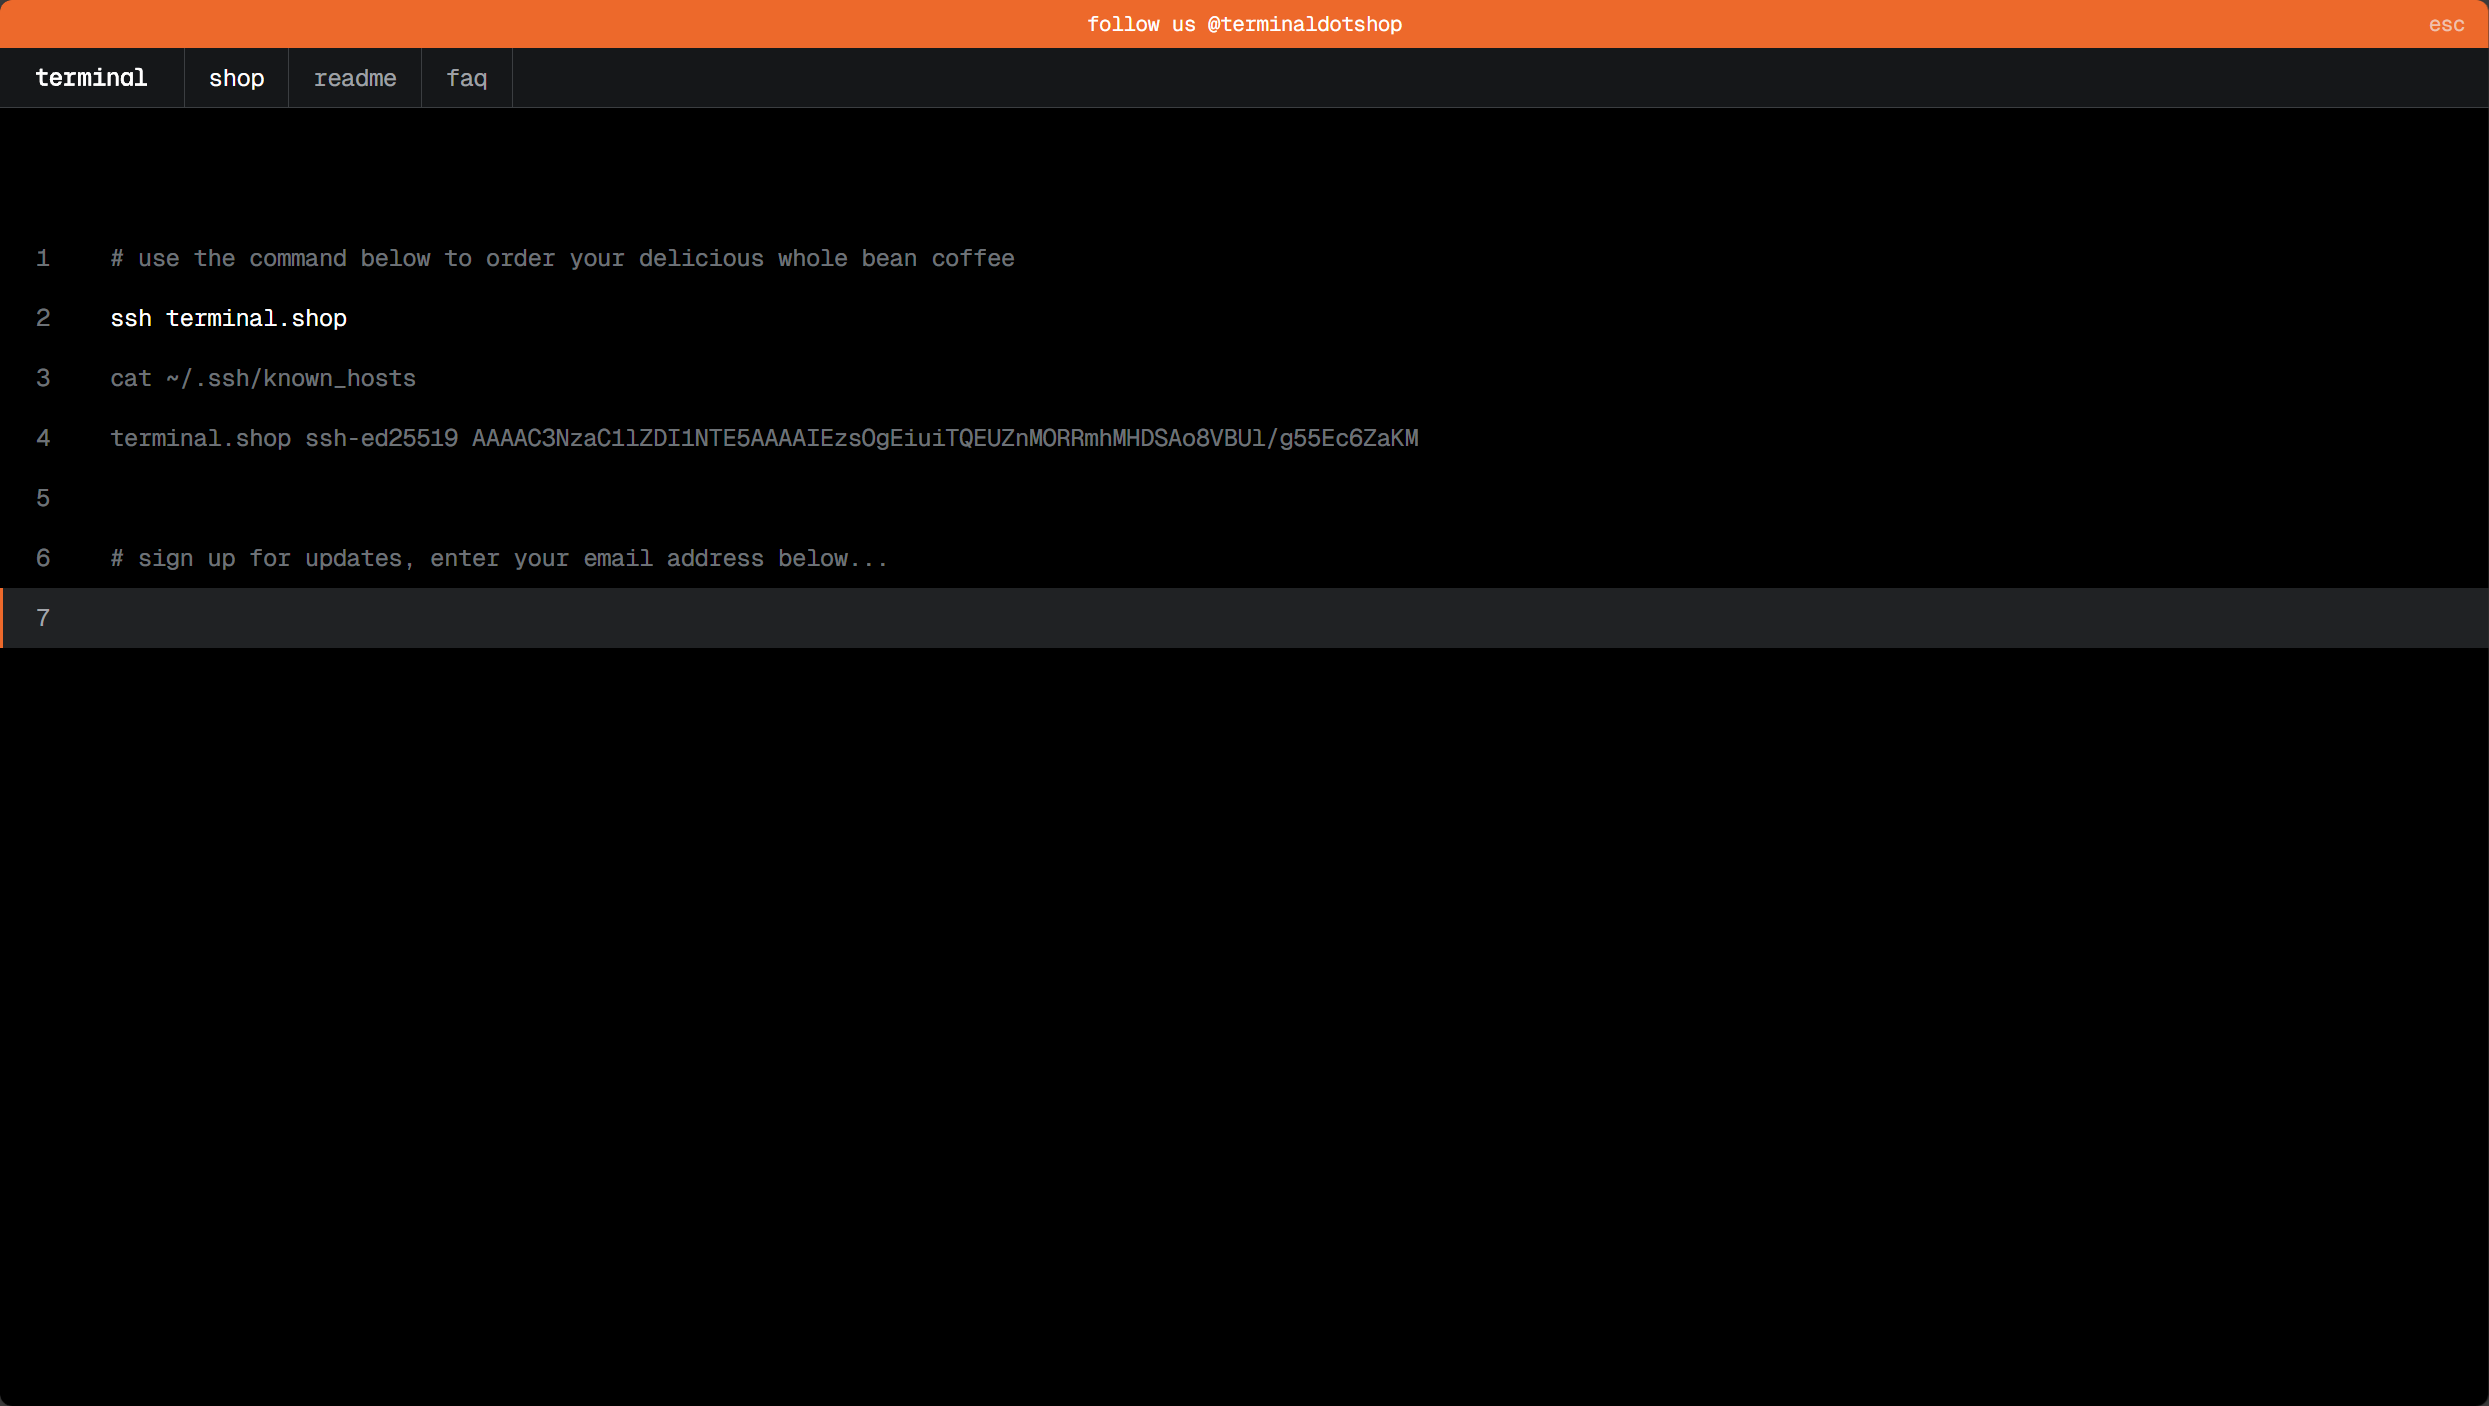This screenshot has width=2489, height=1406.
Task: Switch to the shop tab
Action: click(237, 78)
